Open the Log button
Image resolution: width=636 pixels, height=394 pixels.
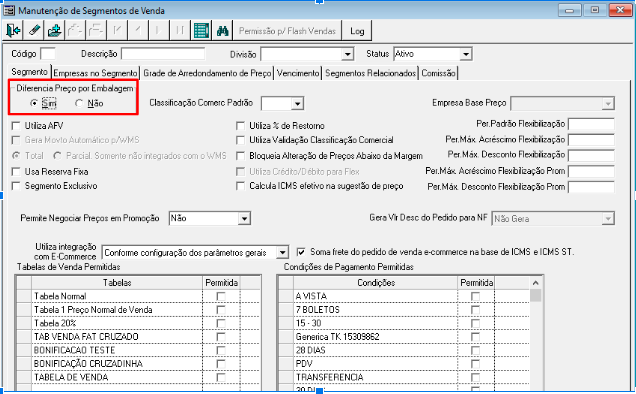point(357,31)
